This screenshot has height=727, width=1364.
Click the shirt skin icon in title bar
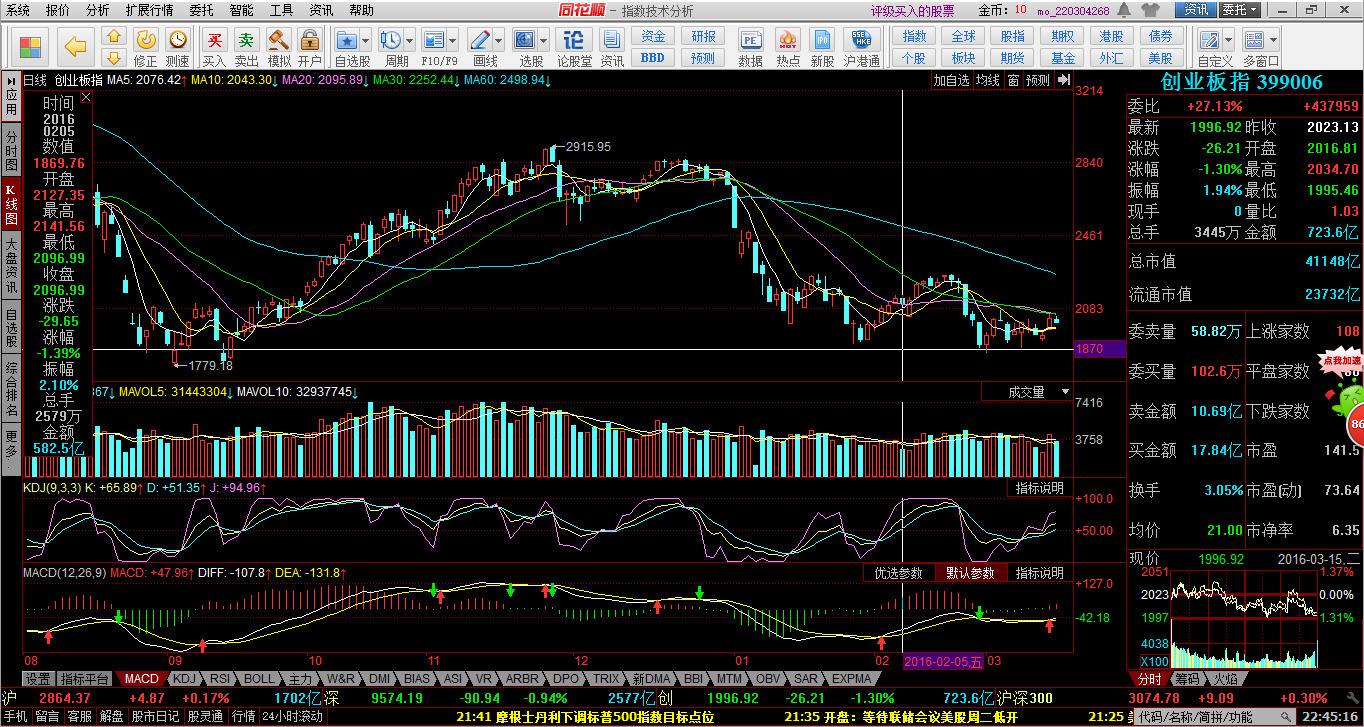tap(1150, 10)
